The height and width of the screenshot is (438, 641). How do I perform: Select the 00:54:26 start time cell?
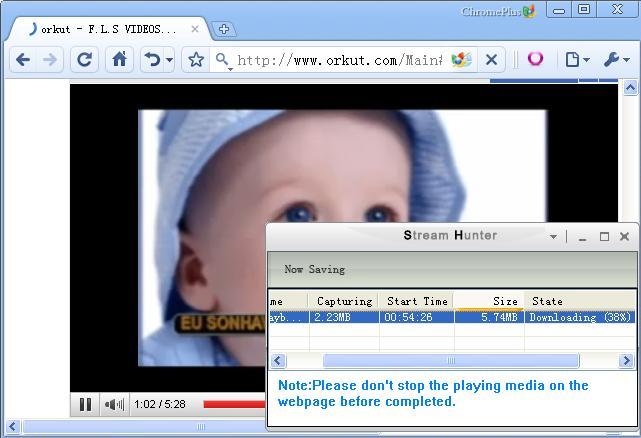[x=417, y=317]
